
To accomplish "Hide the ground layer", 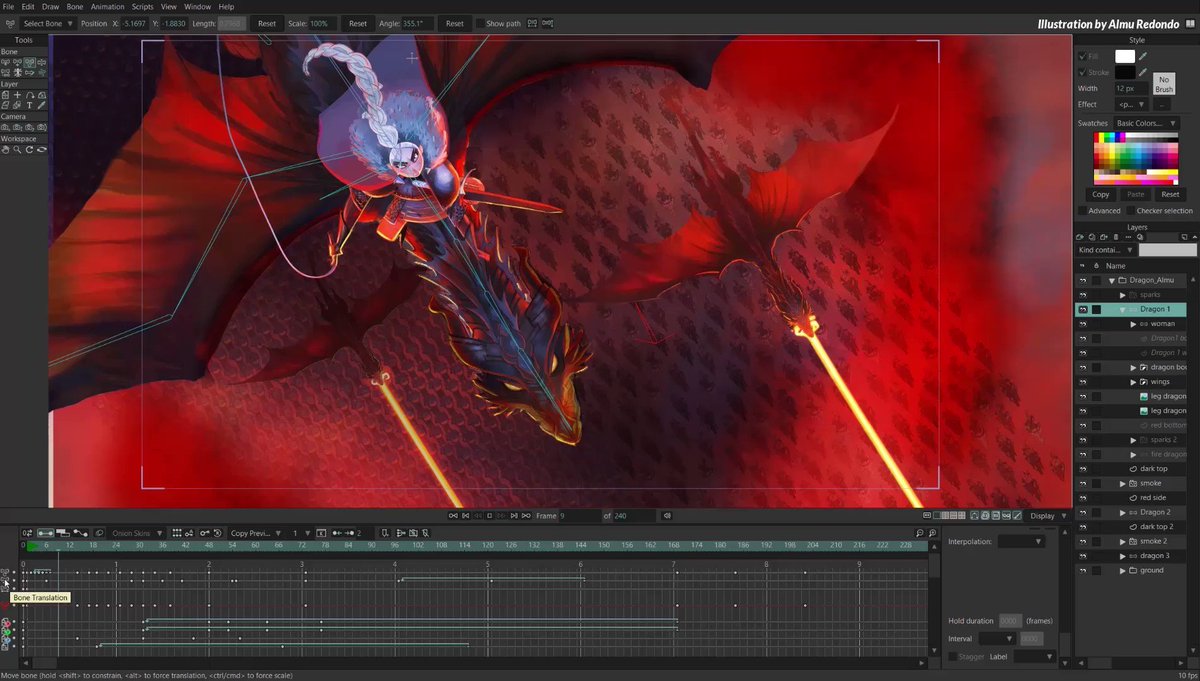I will tap(1082, 570).
